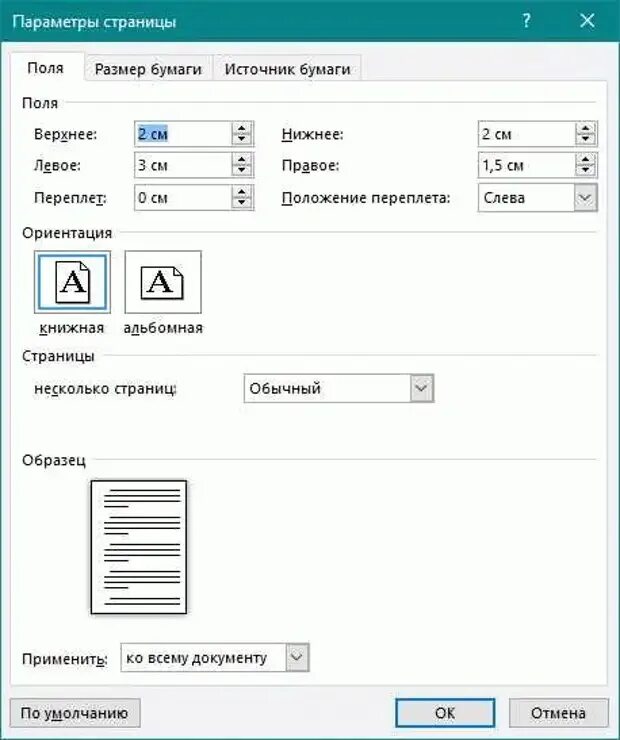Click the Правое label
The height and width of the screenshot is (740, 620).
point(310,166)
